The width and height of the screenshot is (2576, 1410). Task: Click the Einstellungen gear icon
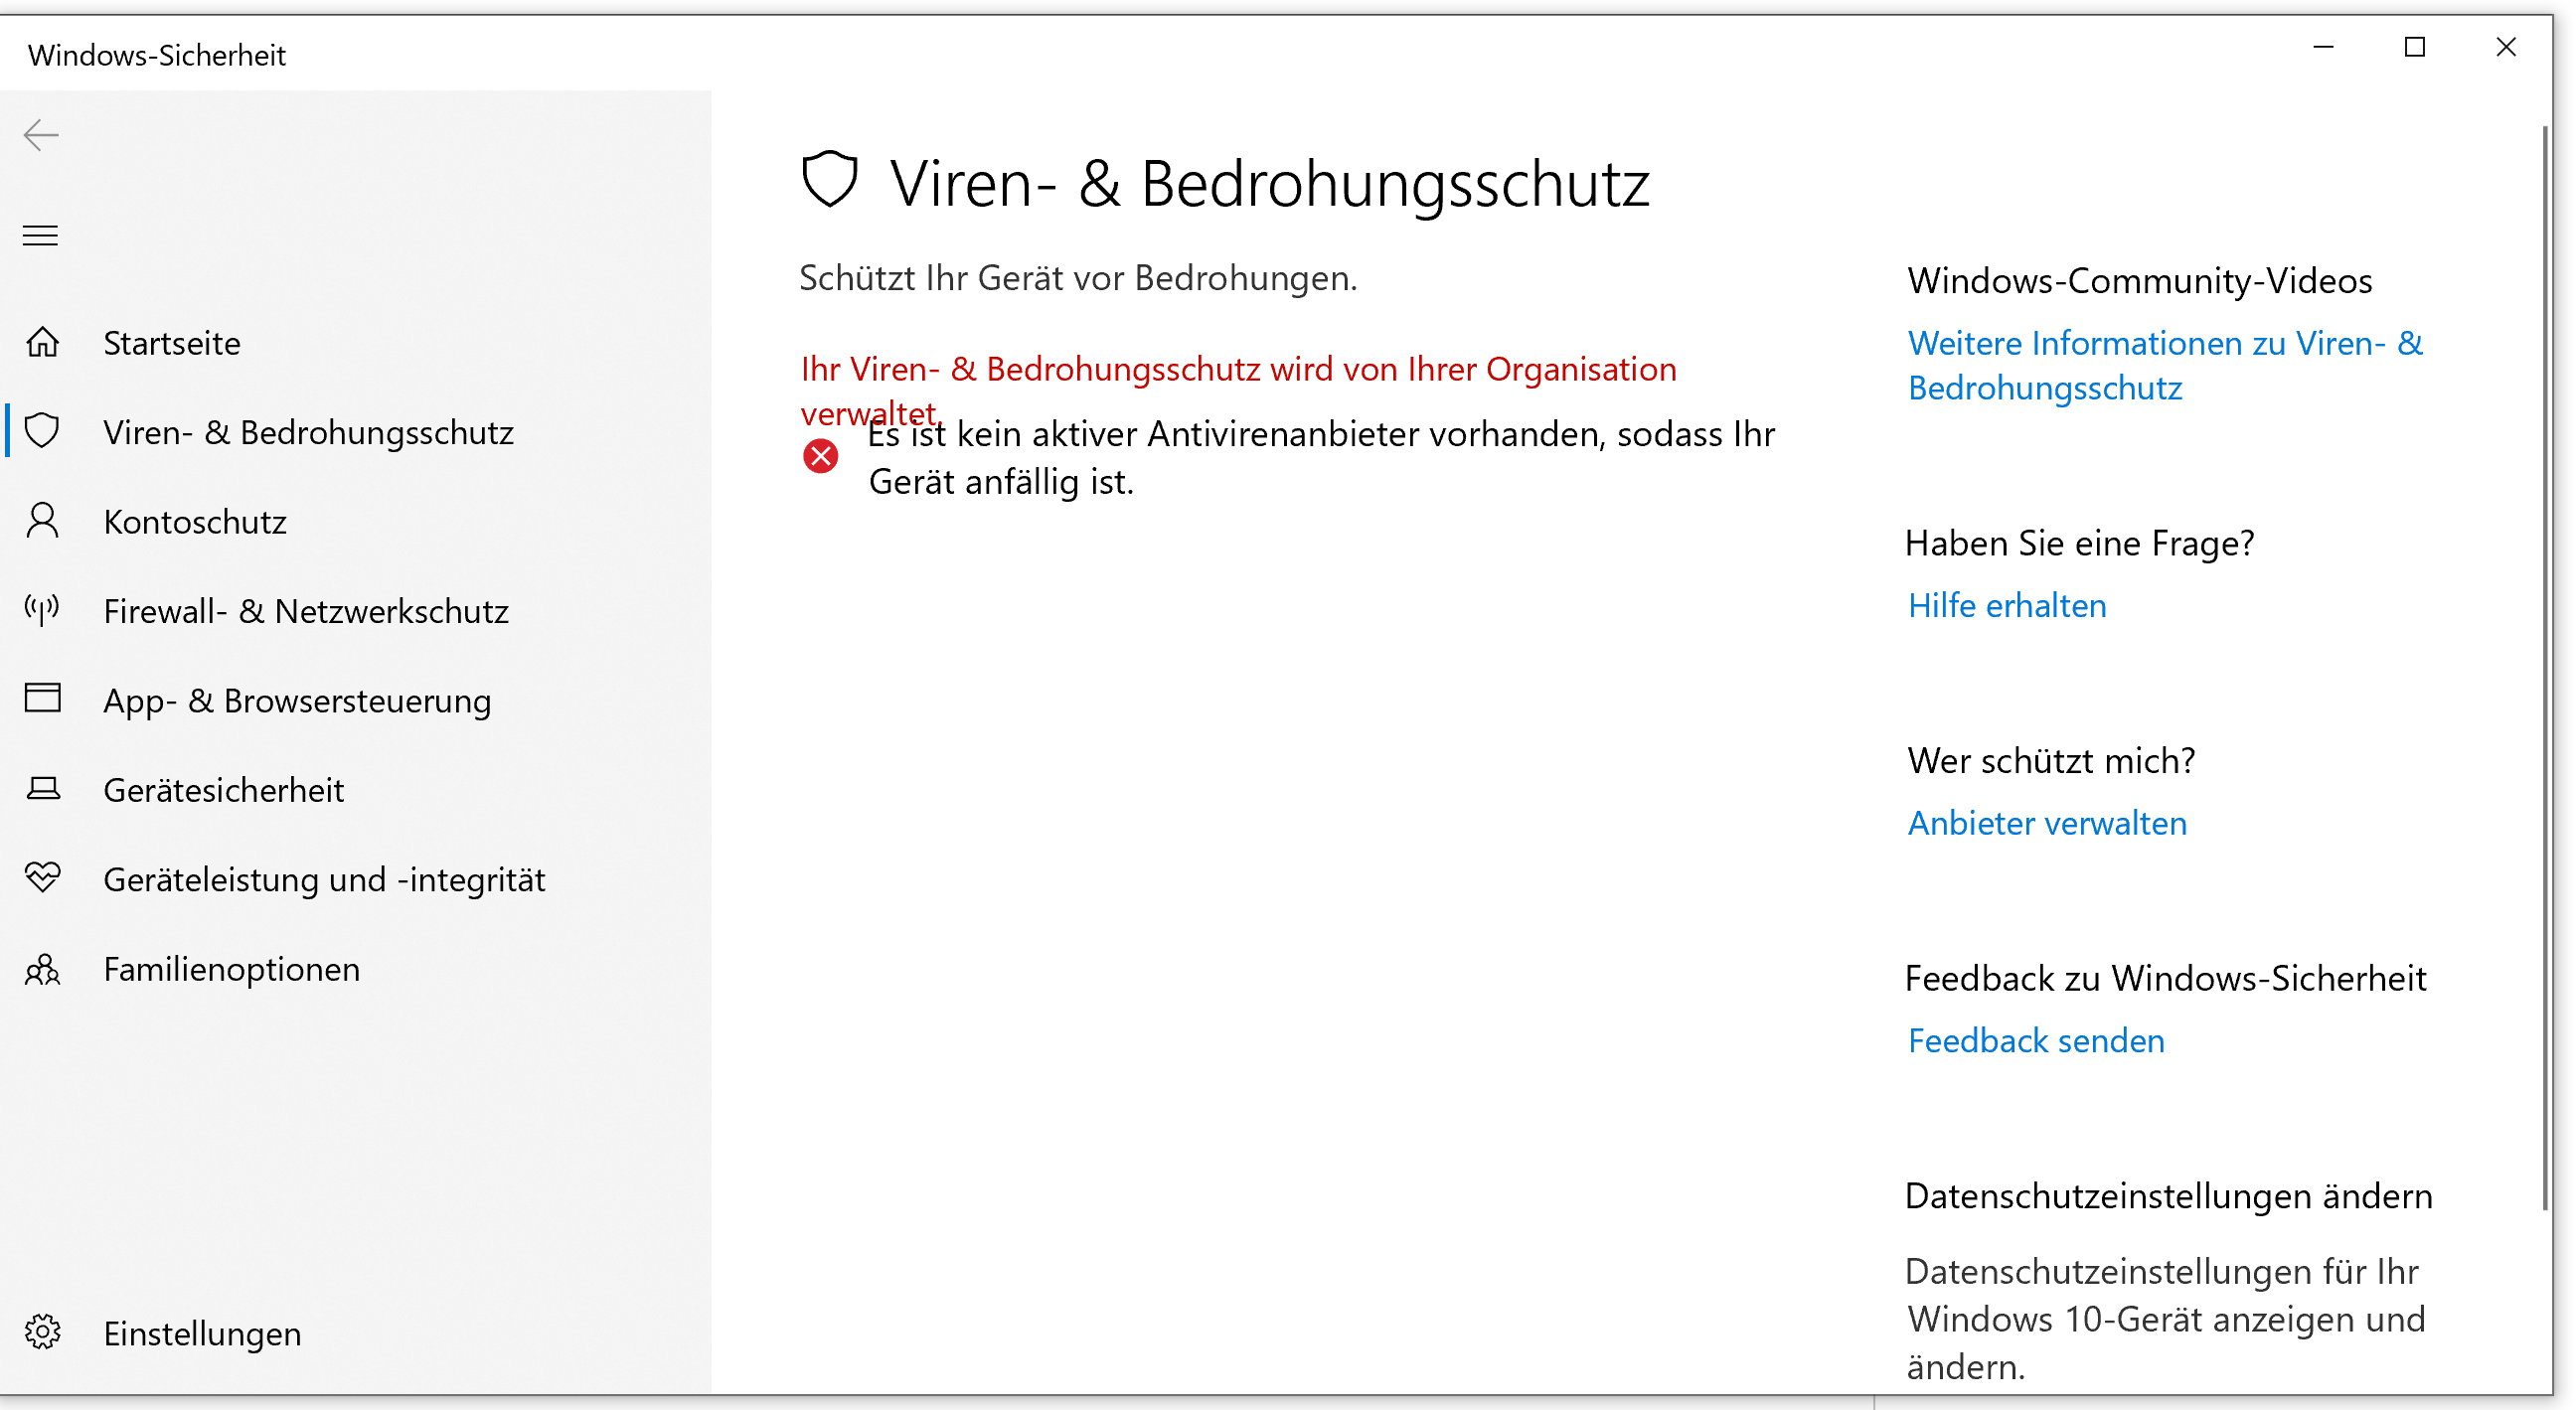[42, 1332]
